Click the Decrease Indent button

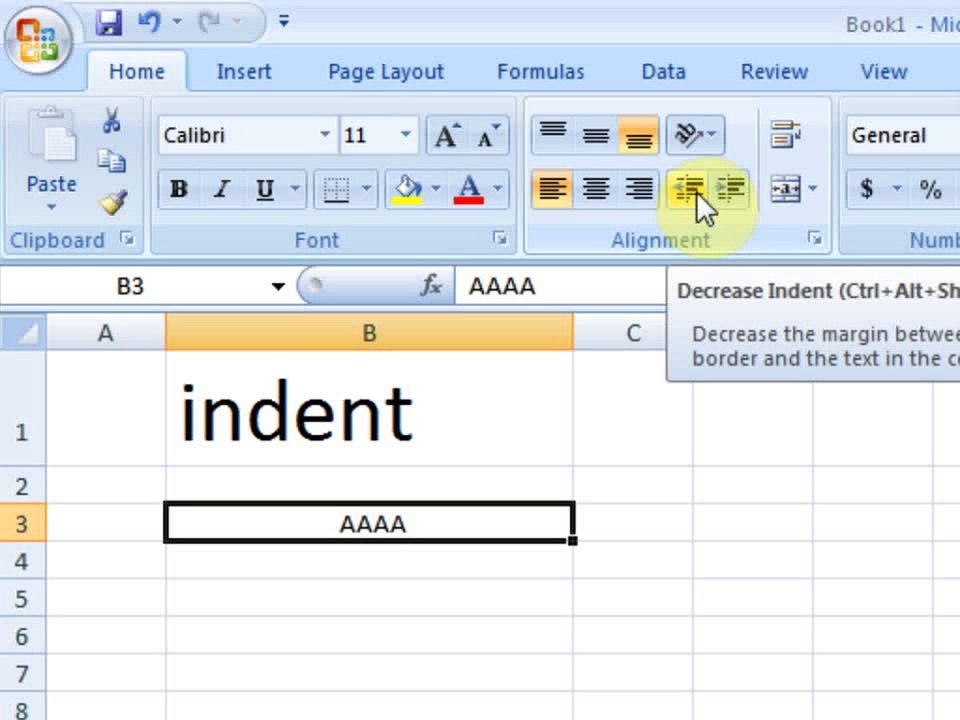(x=688, y=189)
